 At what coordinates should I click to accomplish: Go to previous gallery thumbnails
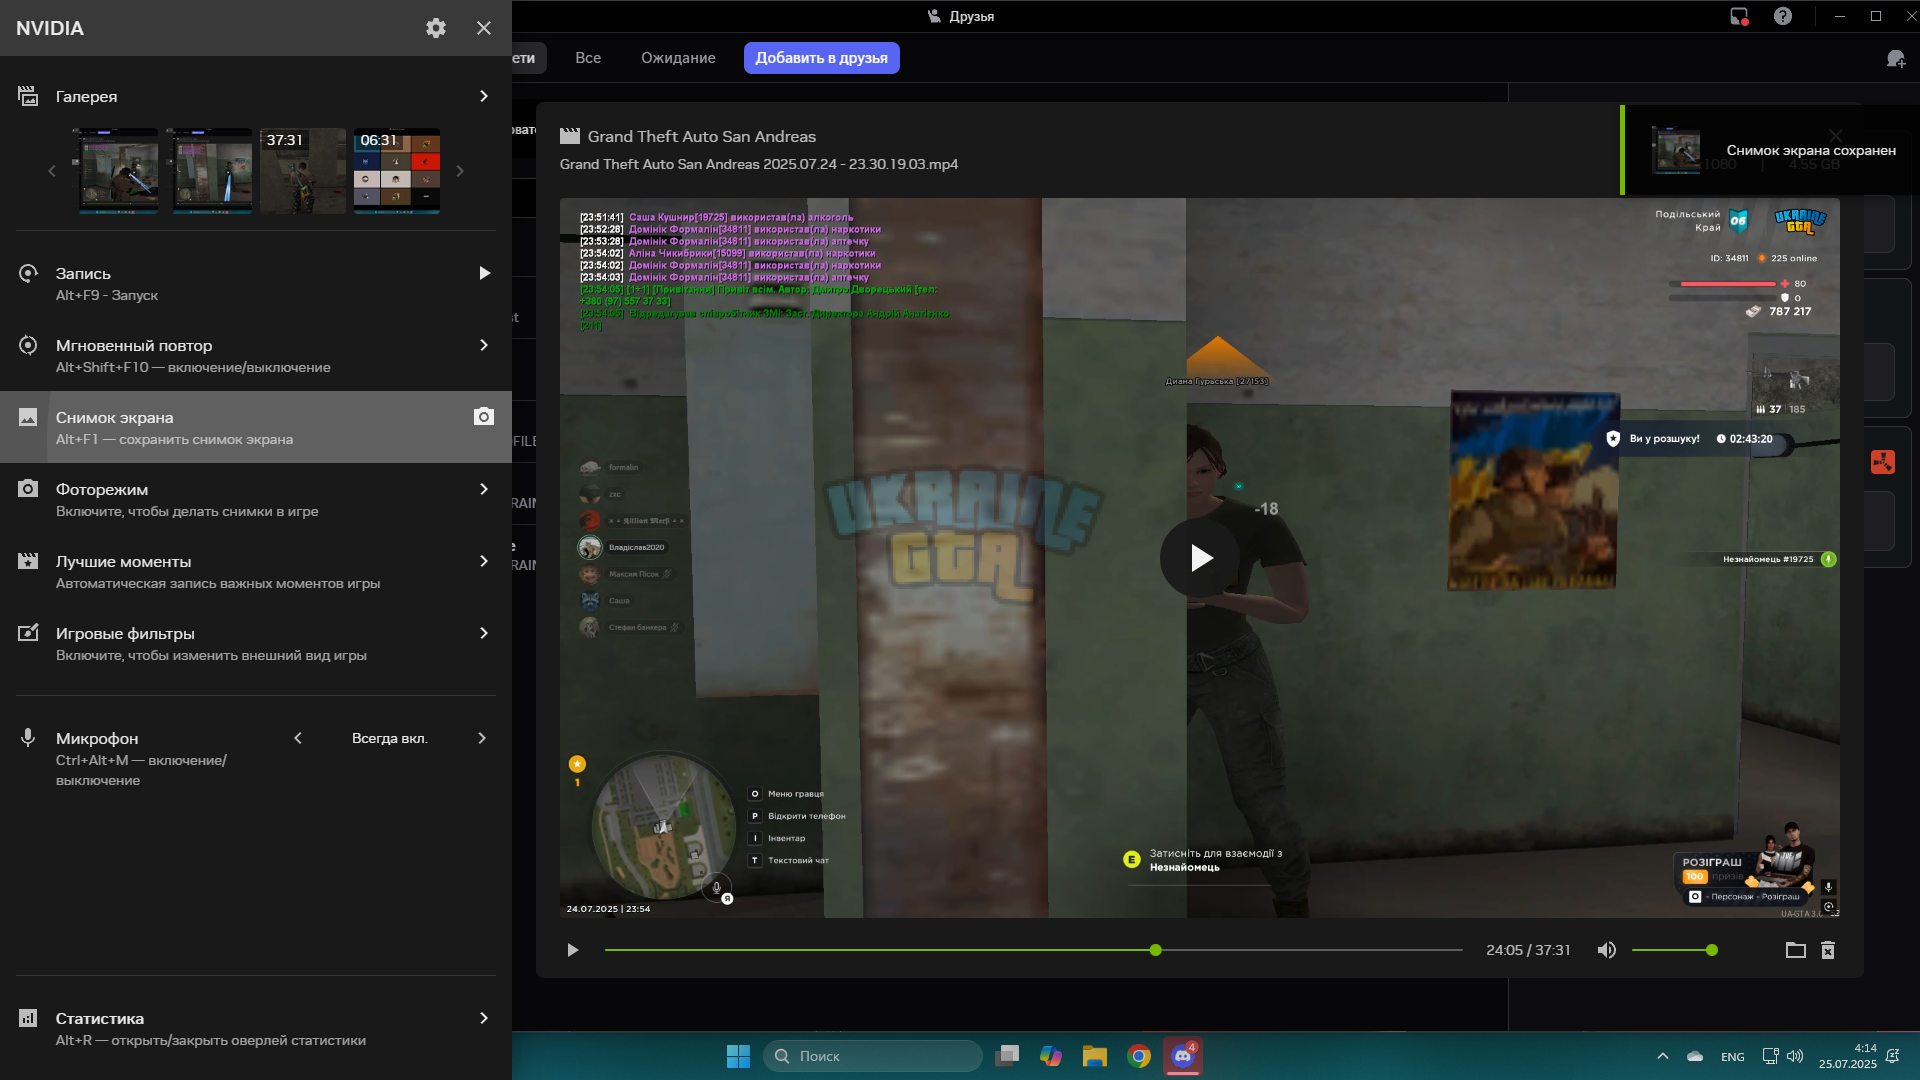52,171
